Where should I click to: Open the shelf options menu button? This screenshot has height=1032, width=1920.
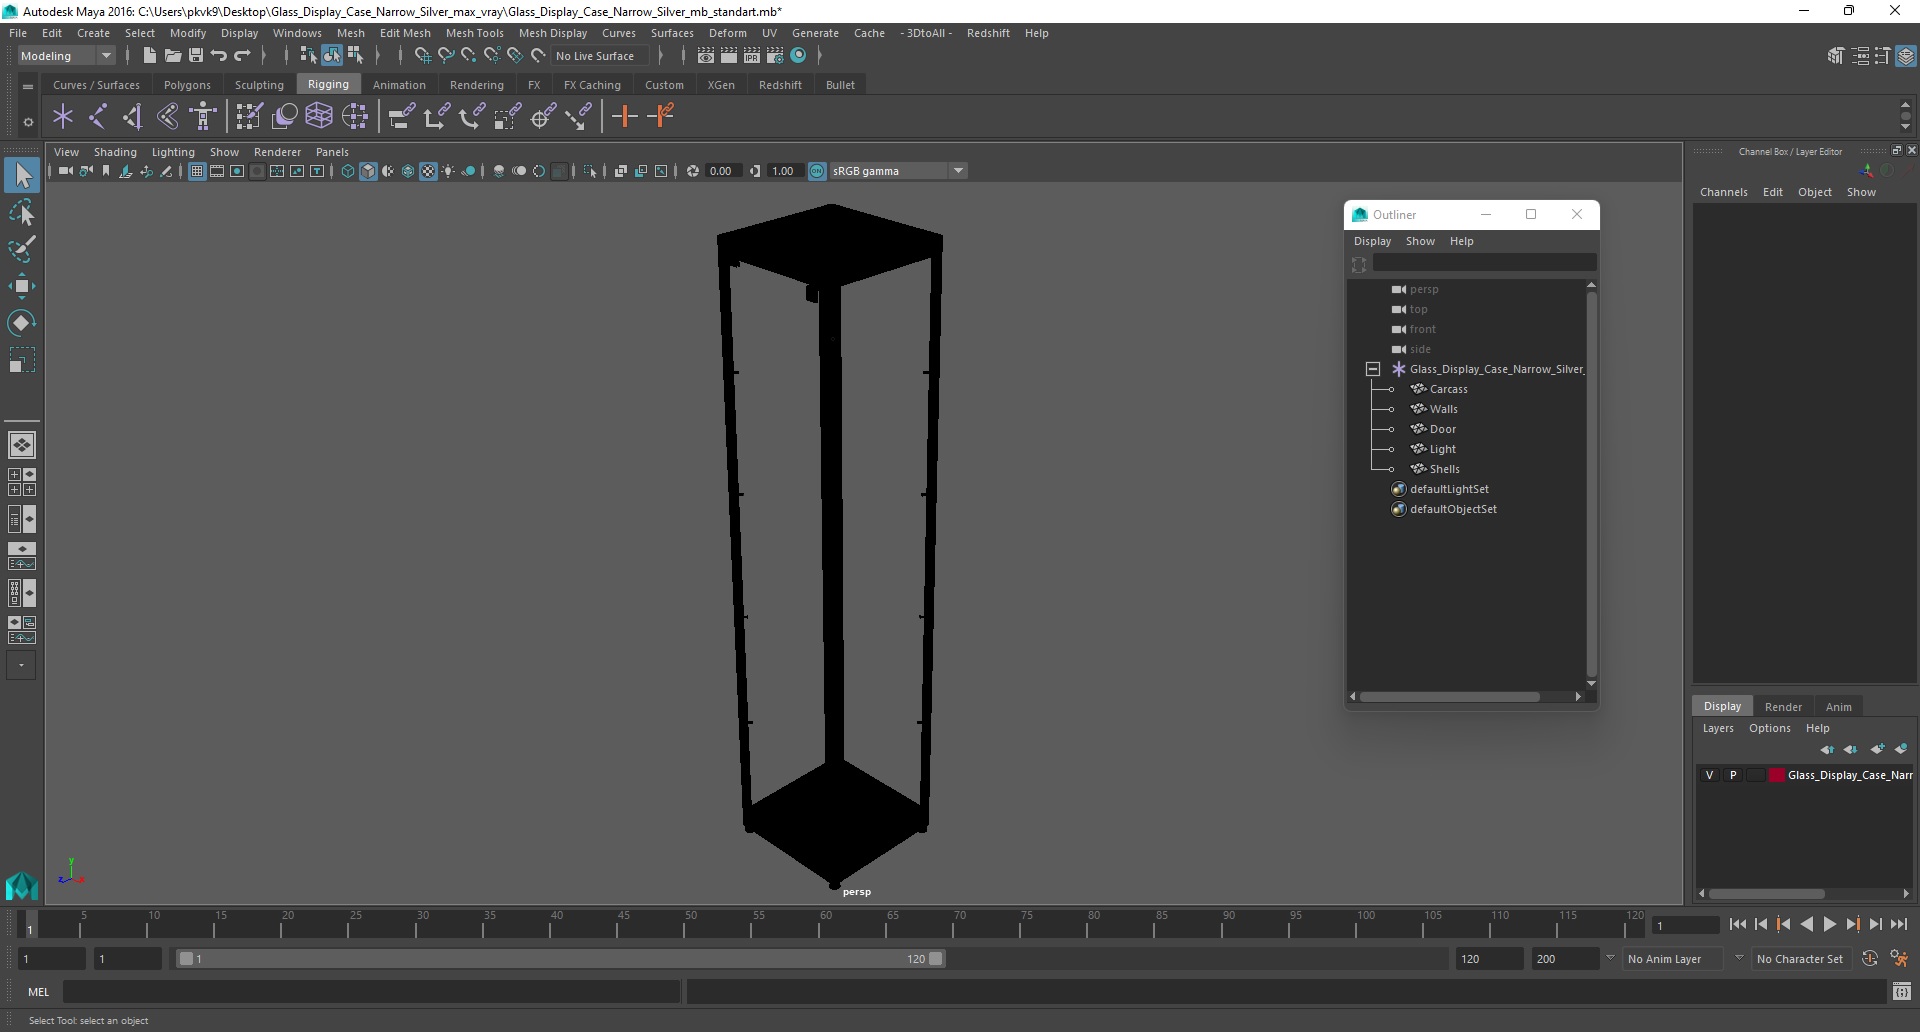coord(28,122)
